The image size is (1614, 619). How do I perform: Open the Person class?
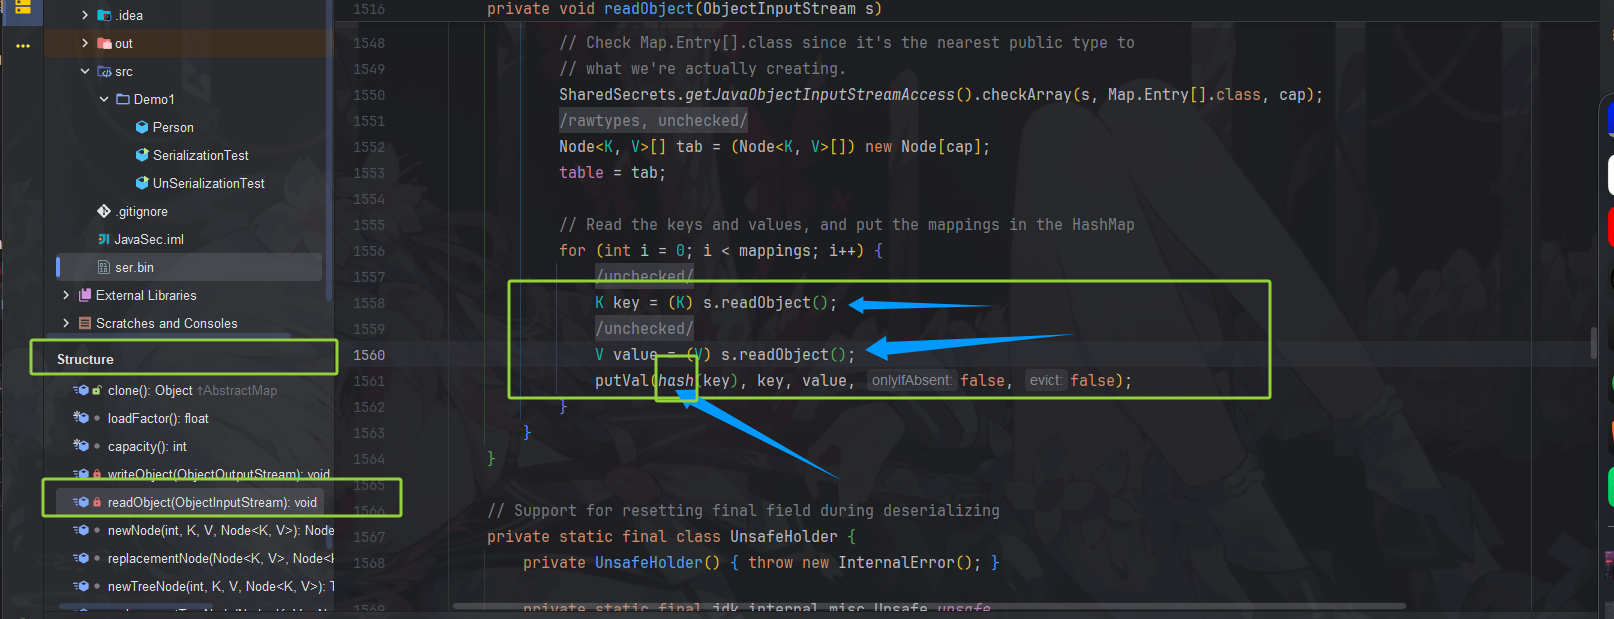tap(173, 127)
